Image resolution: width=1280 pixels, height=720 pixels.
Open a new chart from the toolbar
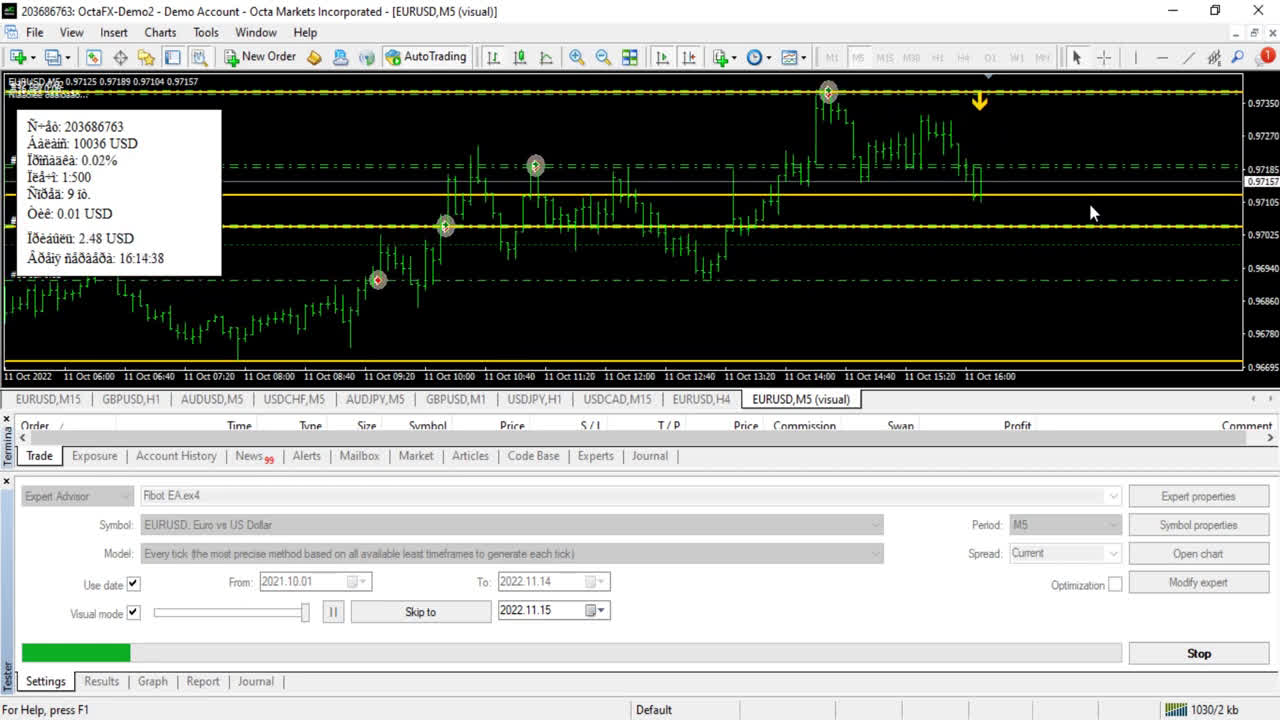[18, 57]
